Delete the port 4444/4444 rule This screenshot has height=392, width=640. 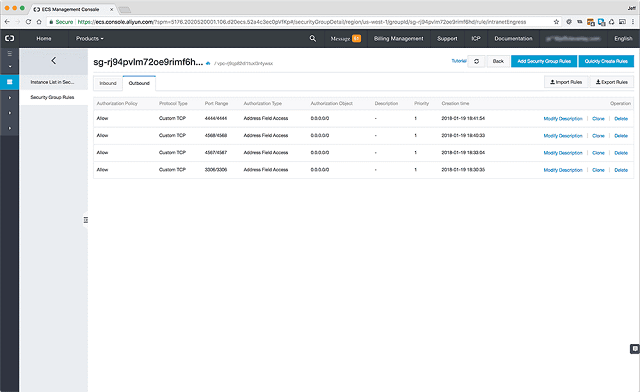pos(621,118)
